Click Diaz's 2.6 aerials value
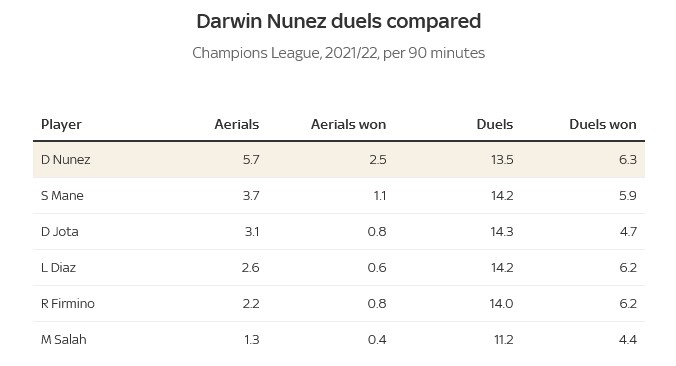Image resolution: width=676 pixels, height=366 pixels. pyautogui.click(x=250, y=268)
